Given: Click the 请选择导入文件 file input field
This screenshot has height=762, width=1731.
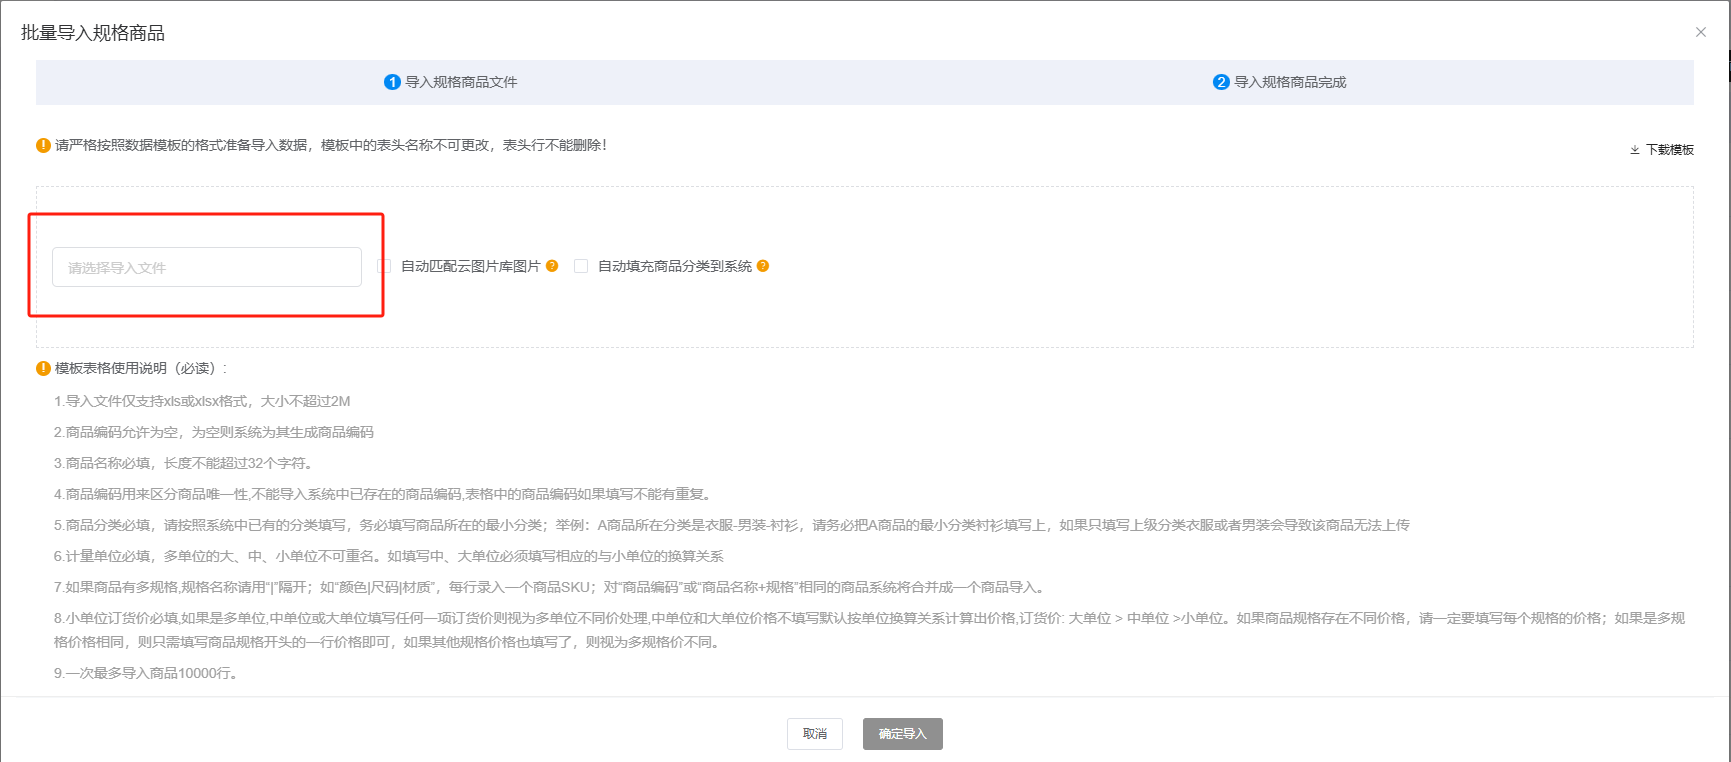Looking at the screenshot, I should [x=207, y=267].
